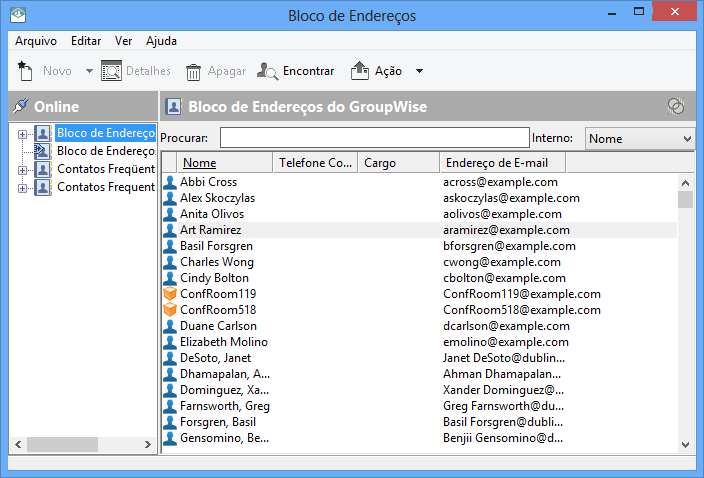Click Charles Wong person icon

pyautogui.click(x=170, y=262)
